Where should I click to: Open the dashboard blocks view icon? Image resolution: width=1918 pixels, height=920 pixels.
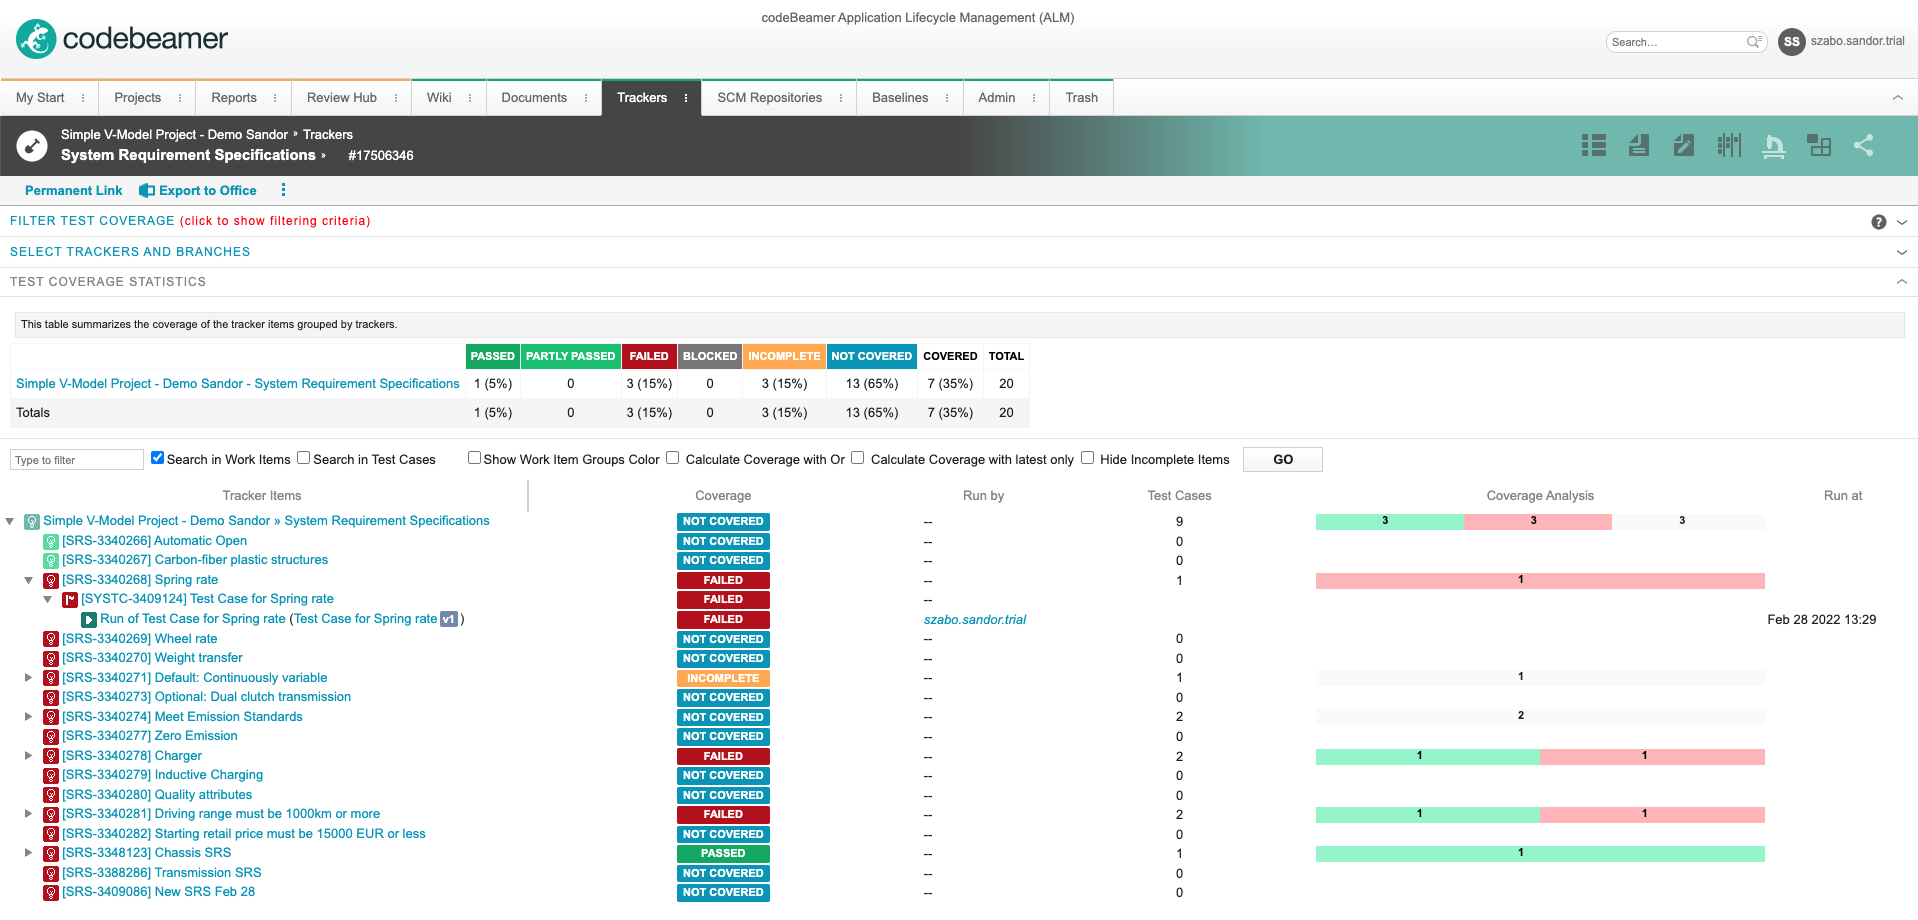tap(1818, 146)
